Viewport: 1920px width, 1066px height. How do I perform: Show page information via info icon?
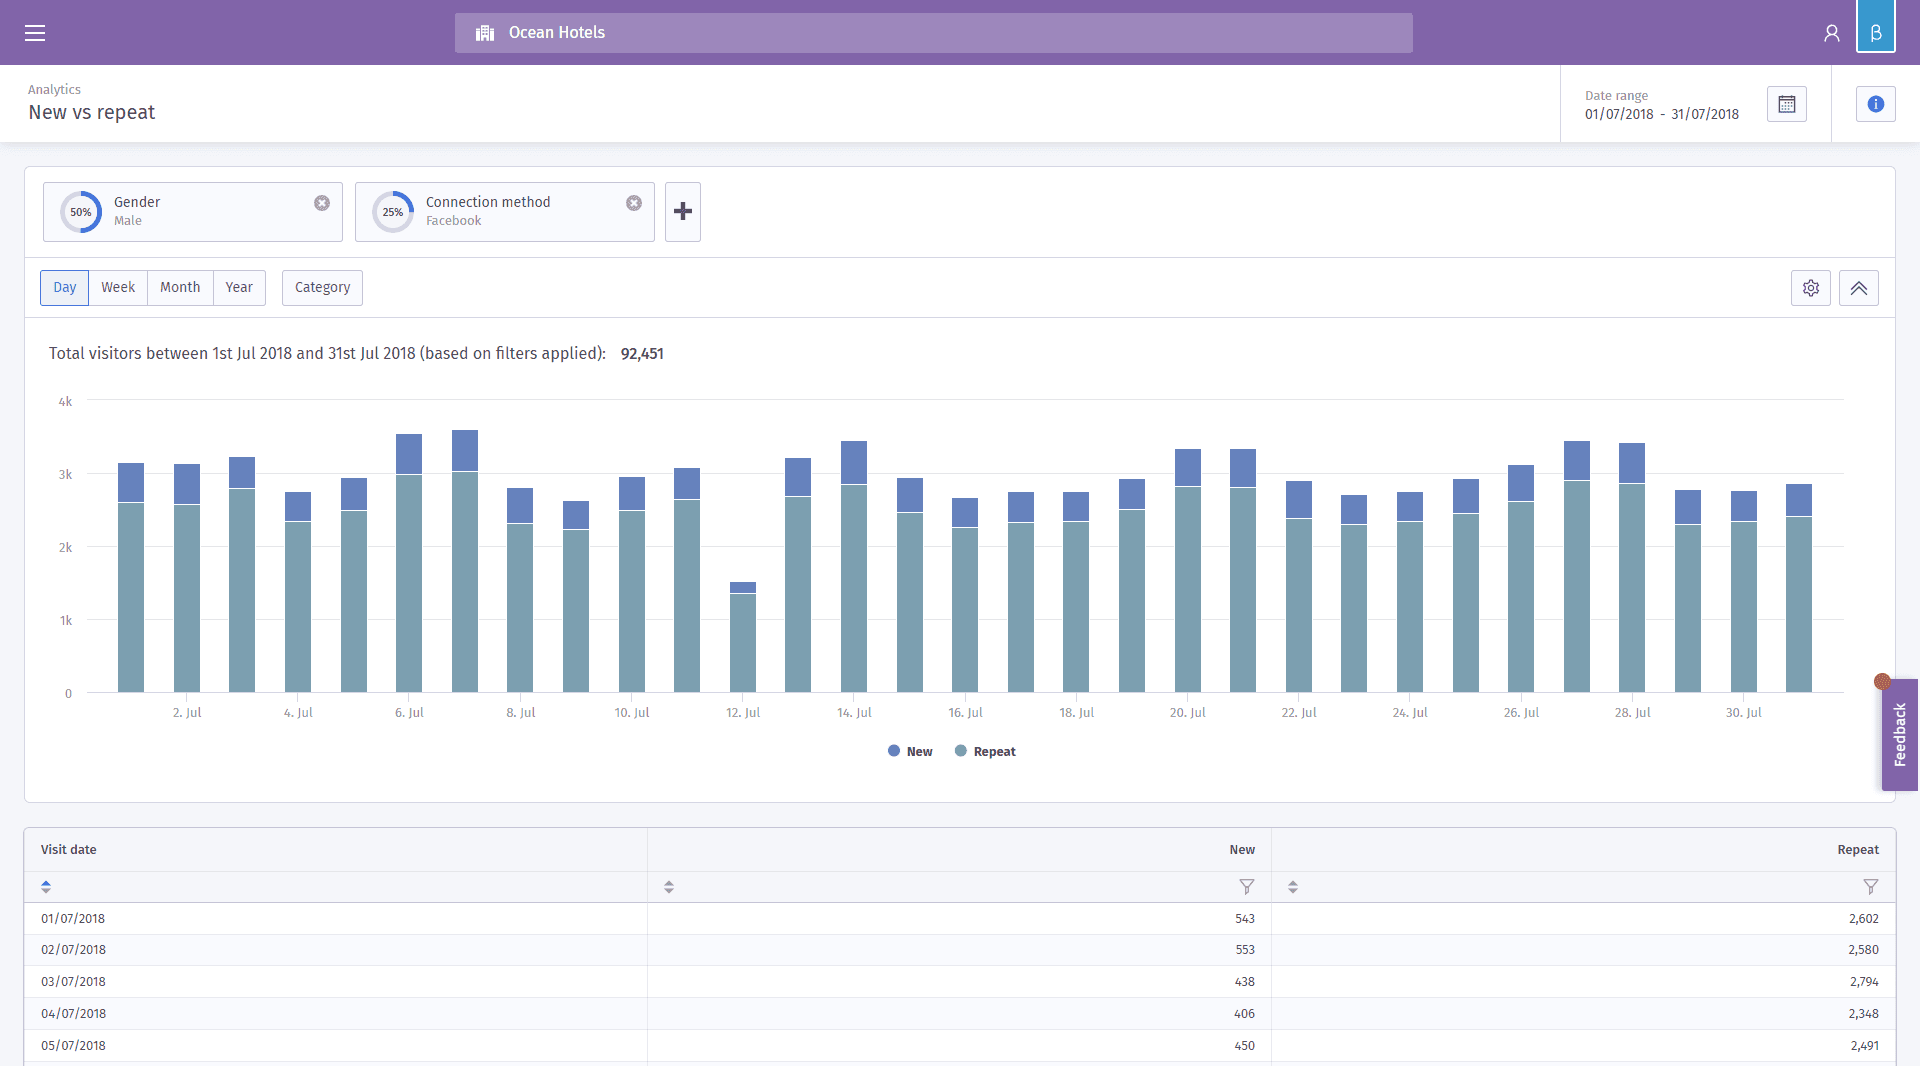click(x=1875, y=104)
